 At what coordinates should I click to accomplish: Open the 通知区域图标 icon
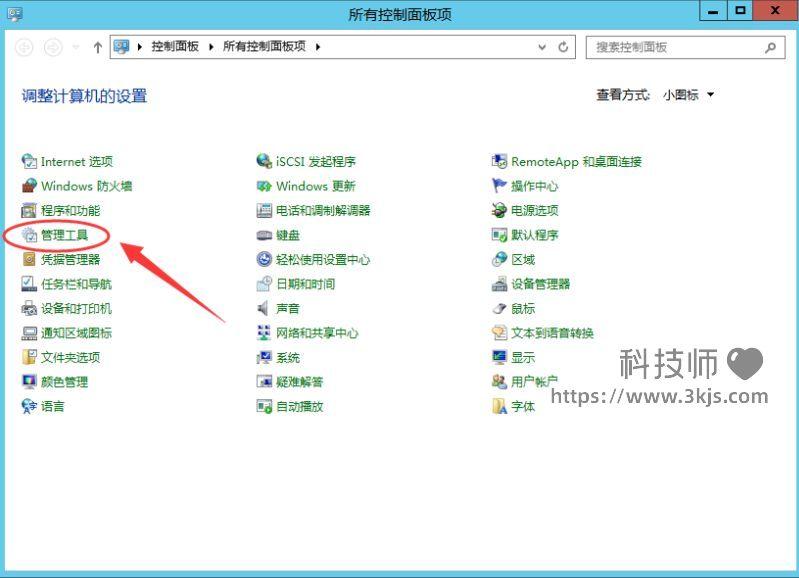29,333
